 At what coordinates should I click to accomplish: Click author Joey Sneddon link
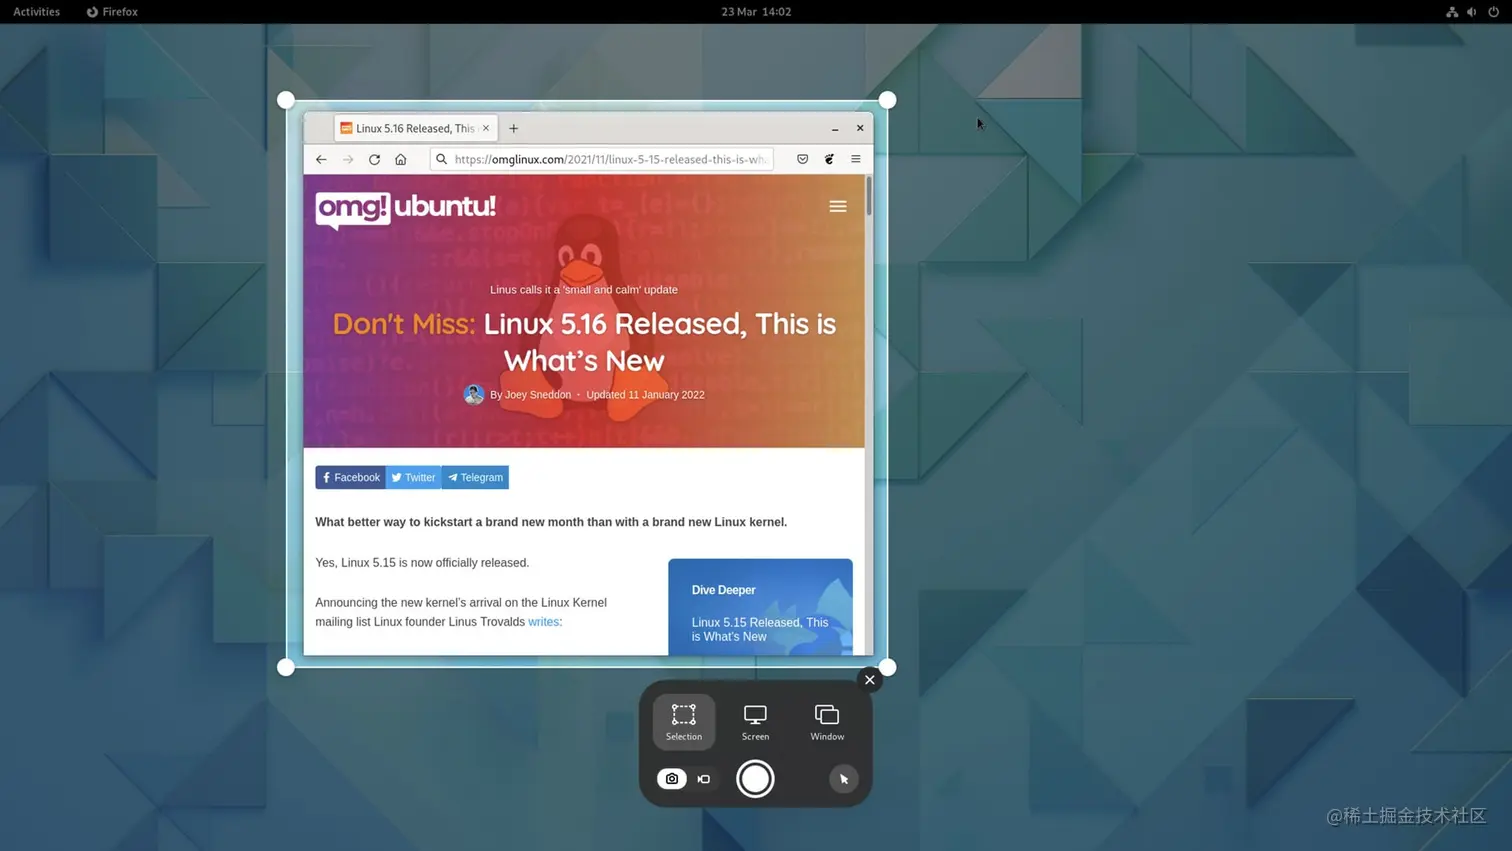pyautogui.click(x=538, y=395)
